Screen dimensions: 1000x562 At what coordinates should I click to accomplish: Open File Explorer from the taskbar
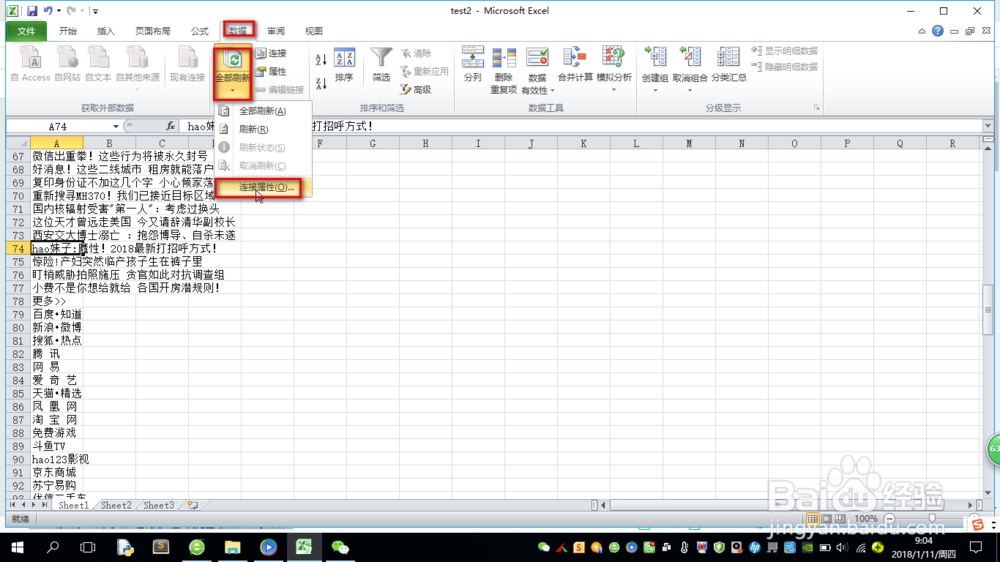click(x=232, y=547)
